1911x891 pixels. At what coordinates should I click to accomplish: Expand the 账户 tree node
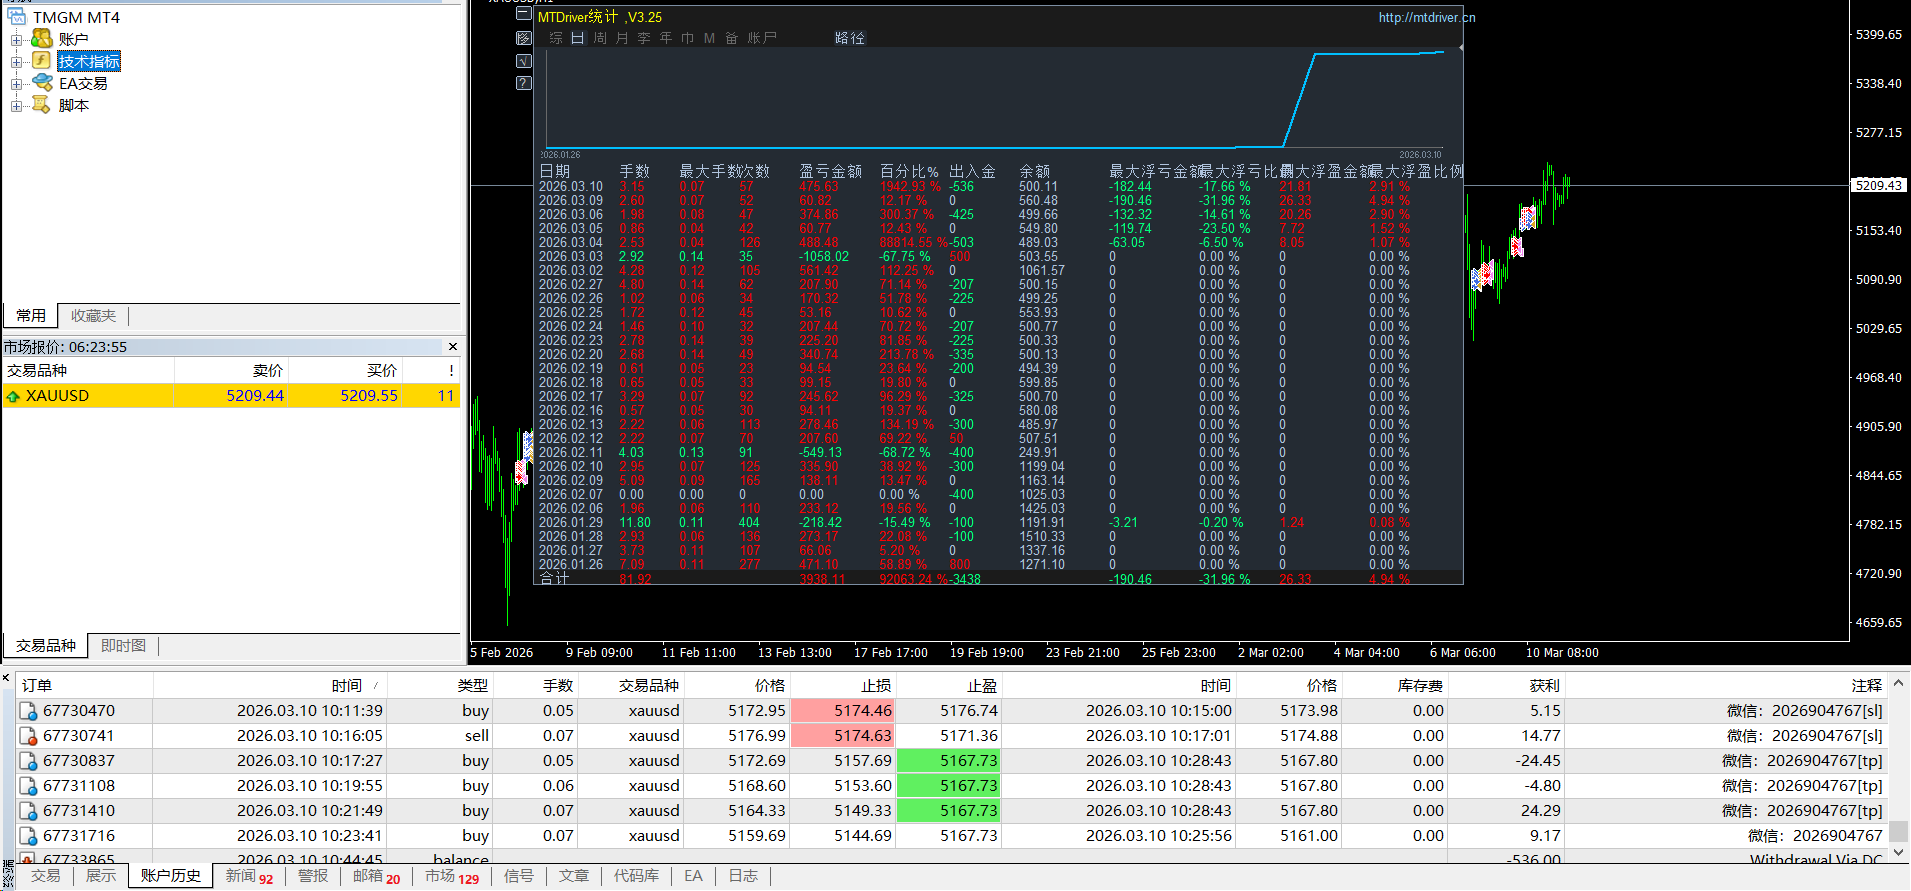(16, 40)
